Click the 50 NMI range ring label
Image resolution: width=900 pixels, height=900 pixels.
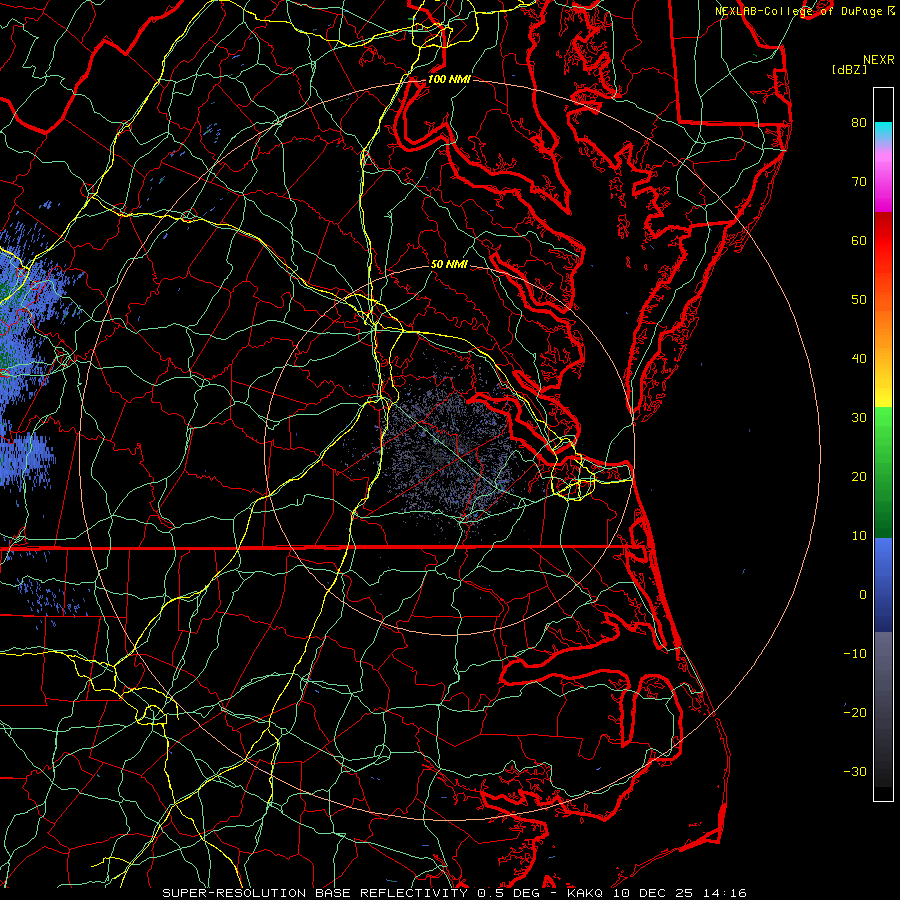pyautogui.click(x=449, y=264)
